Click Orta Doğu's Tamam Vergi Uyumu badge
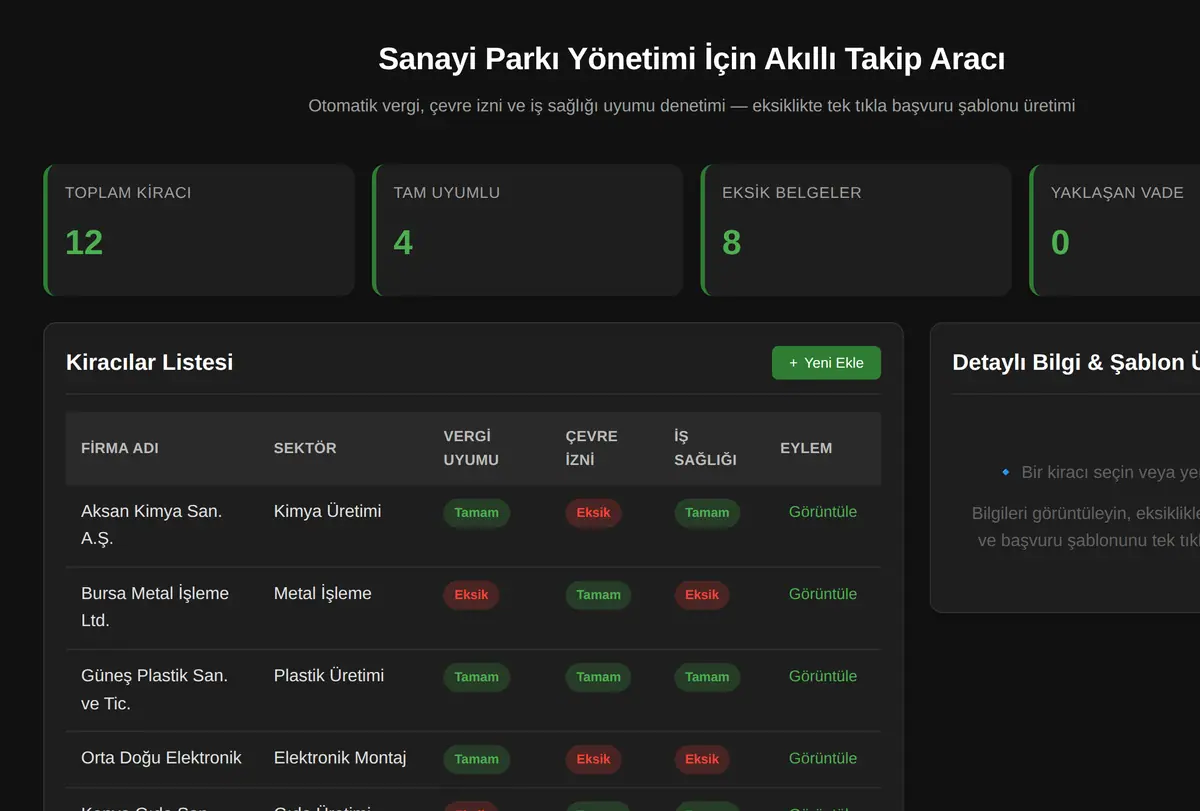1200x811 pixels. point(476,759)
